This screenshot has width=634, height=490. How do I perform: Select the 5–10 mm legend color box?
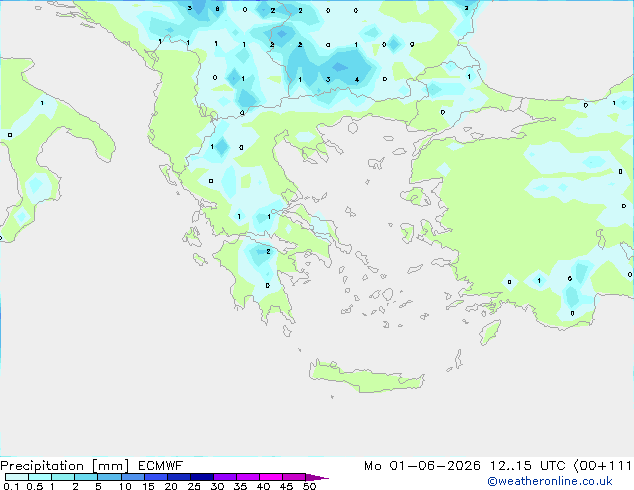point(109,477)
